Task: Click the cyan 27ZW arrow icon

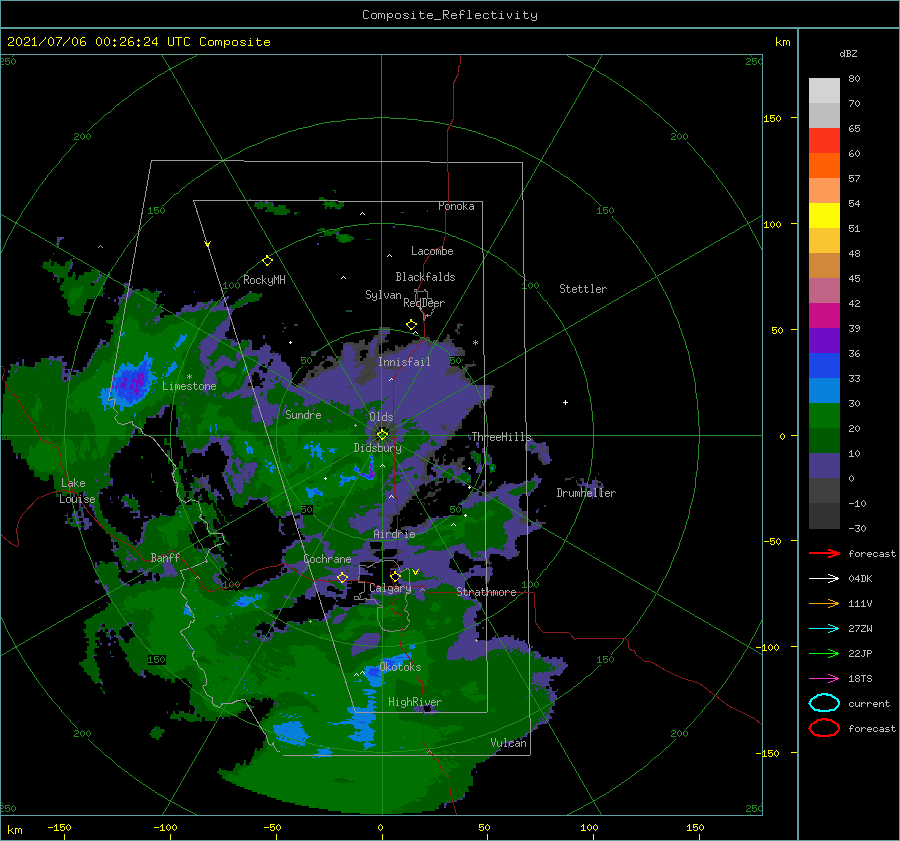Action: pos(824,629)
